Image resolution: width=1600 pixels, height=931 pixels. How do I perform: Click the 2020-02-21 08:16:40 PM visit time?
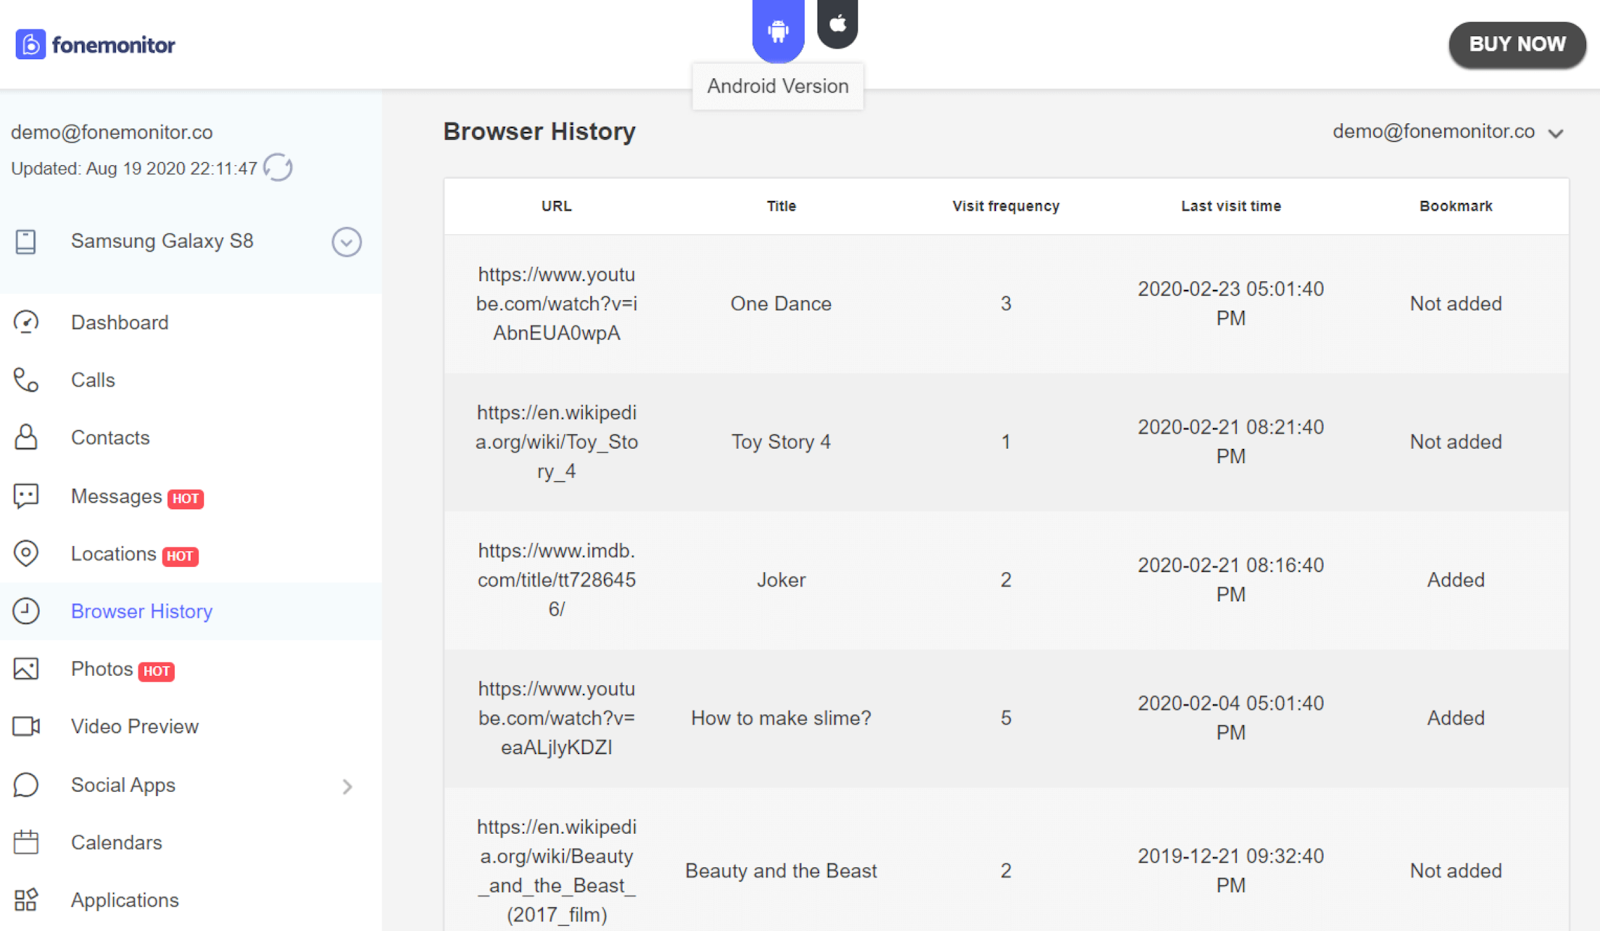1231,579
